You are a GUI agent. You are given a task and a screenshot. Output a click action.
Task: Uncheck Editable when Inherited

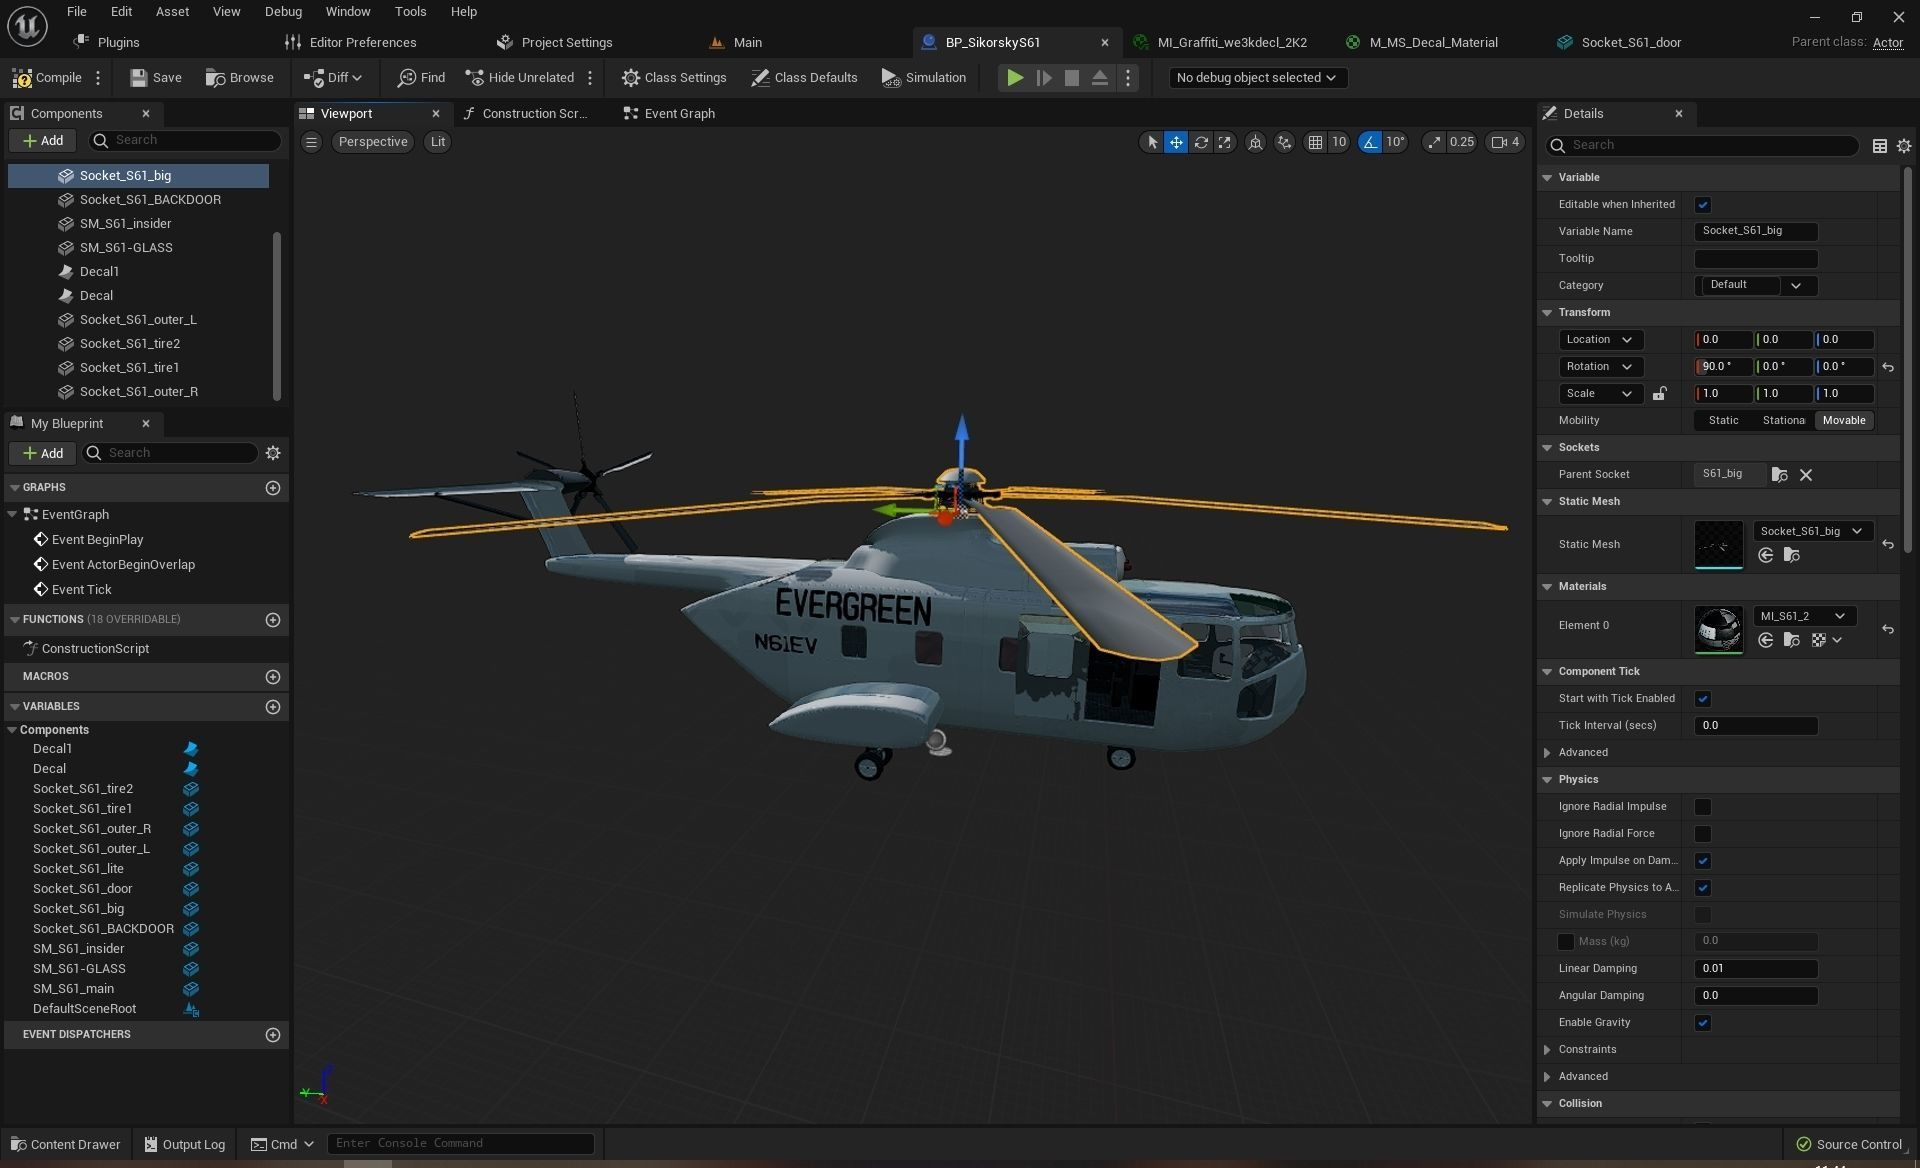1702,205
